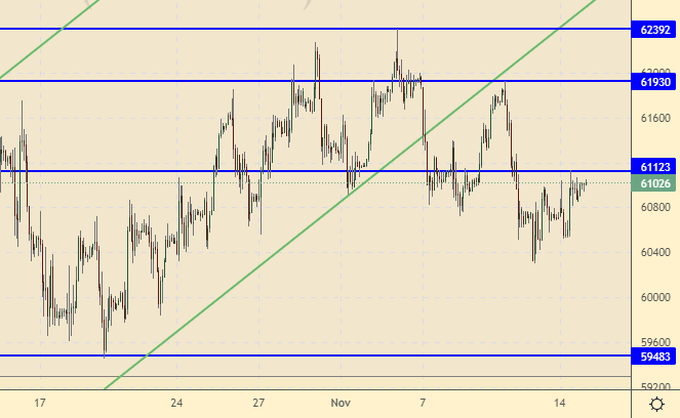Click the current price 61026 label
This screenshot has width=680, height=418.
(x=655, y=184)
